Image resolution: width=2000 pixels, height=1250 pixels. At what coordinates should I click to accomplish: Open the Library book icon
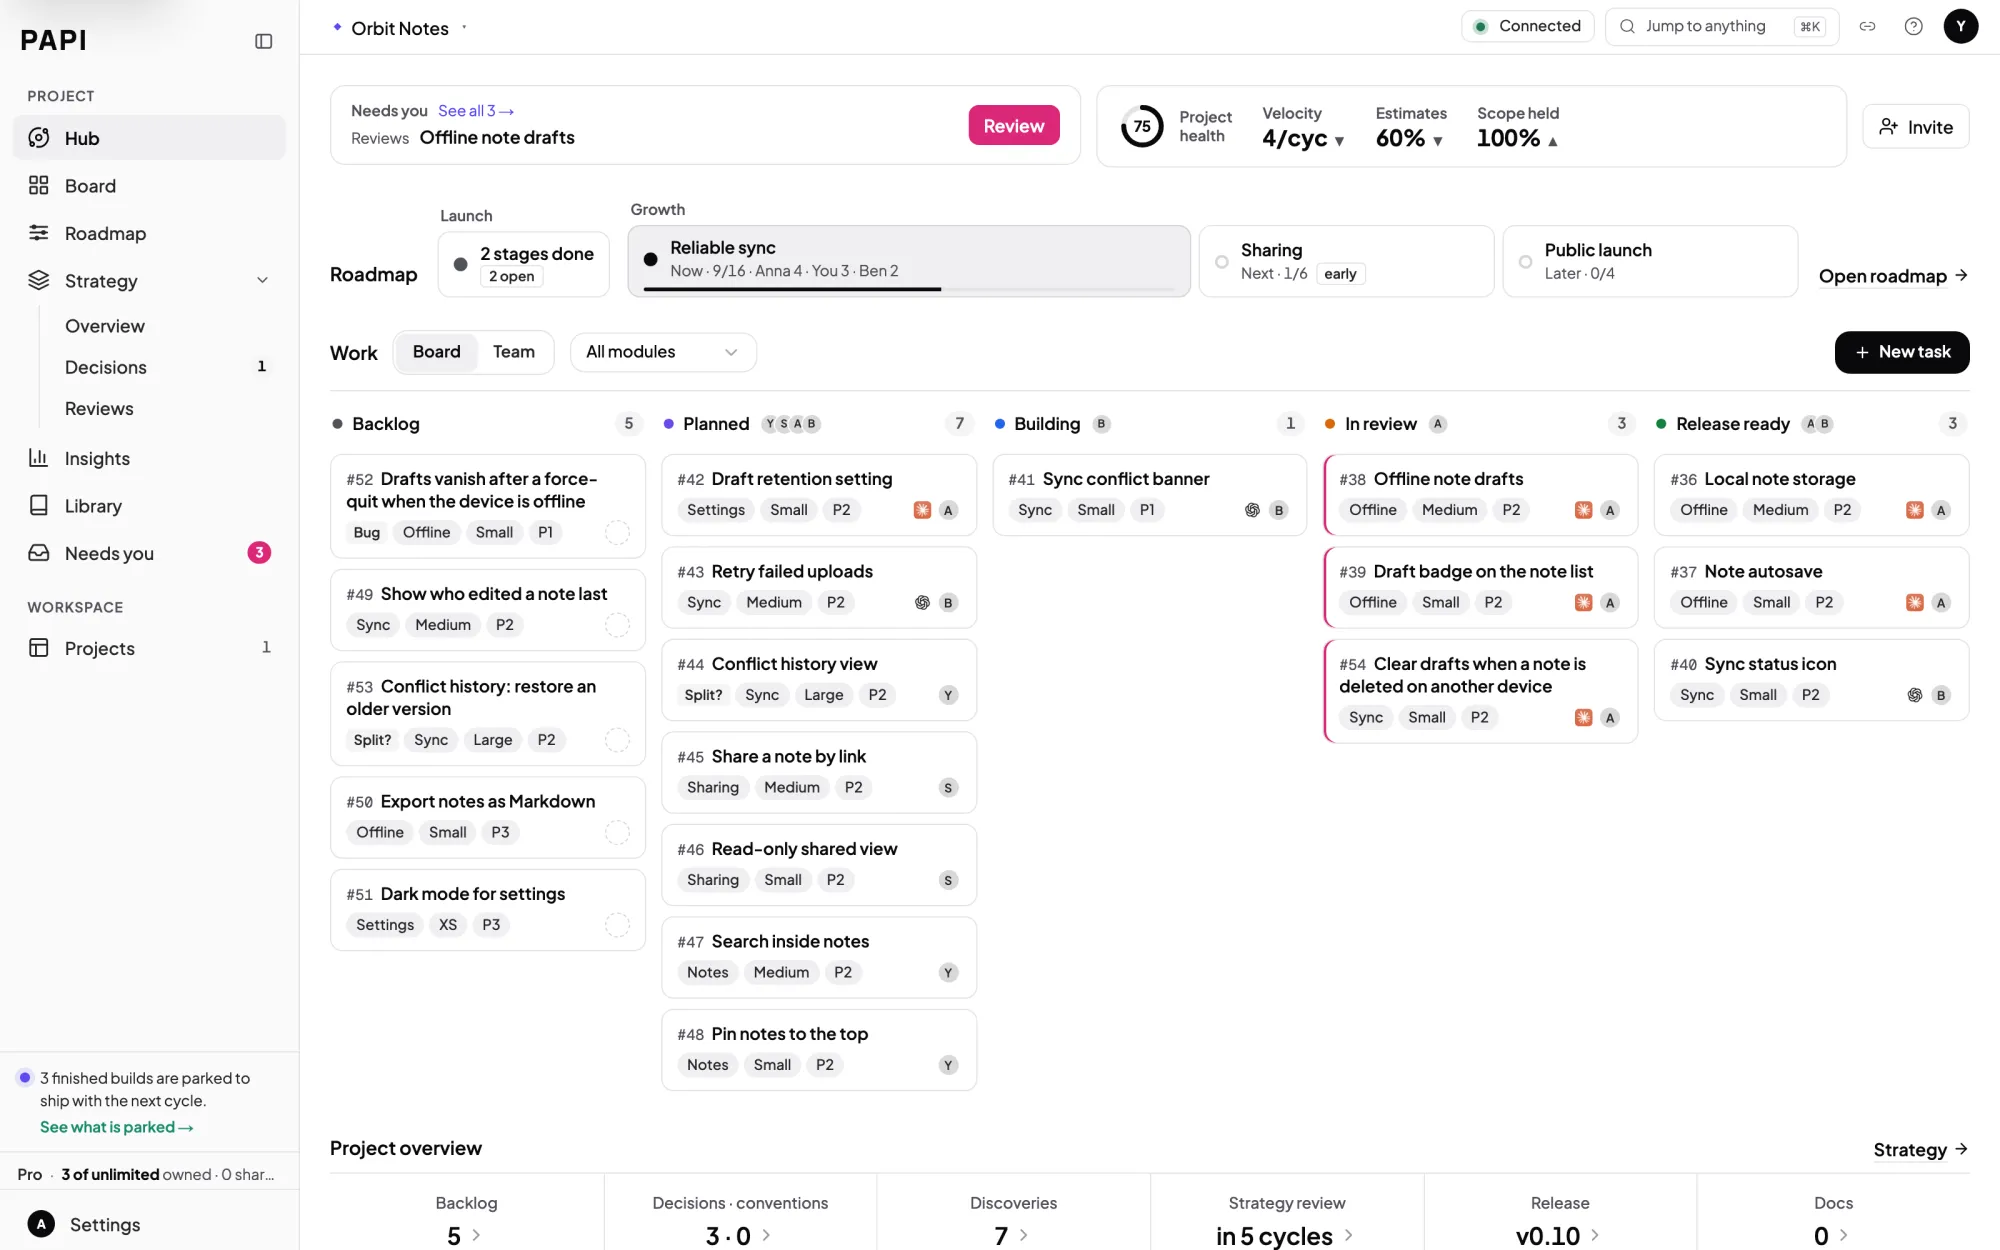coord(39,505)
